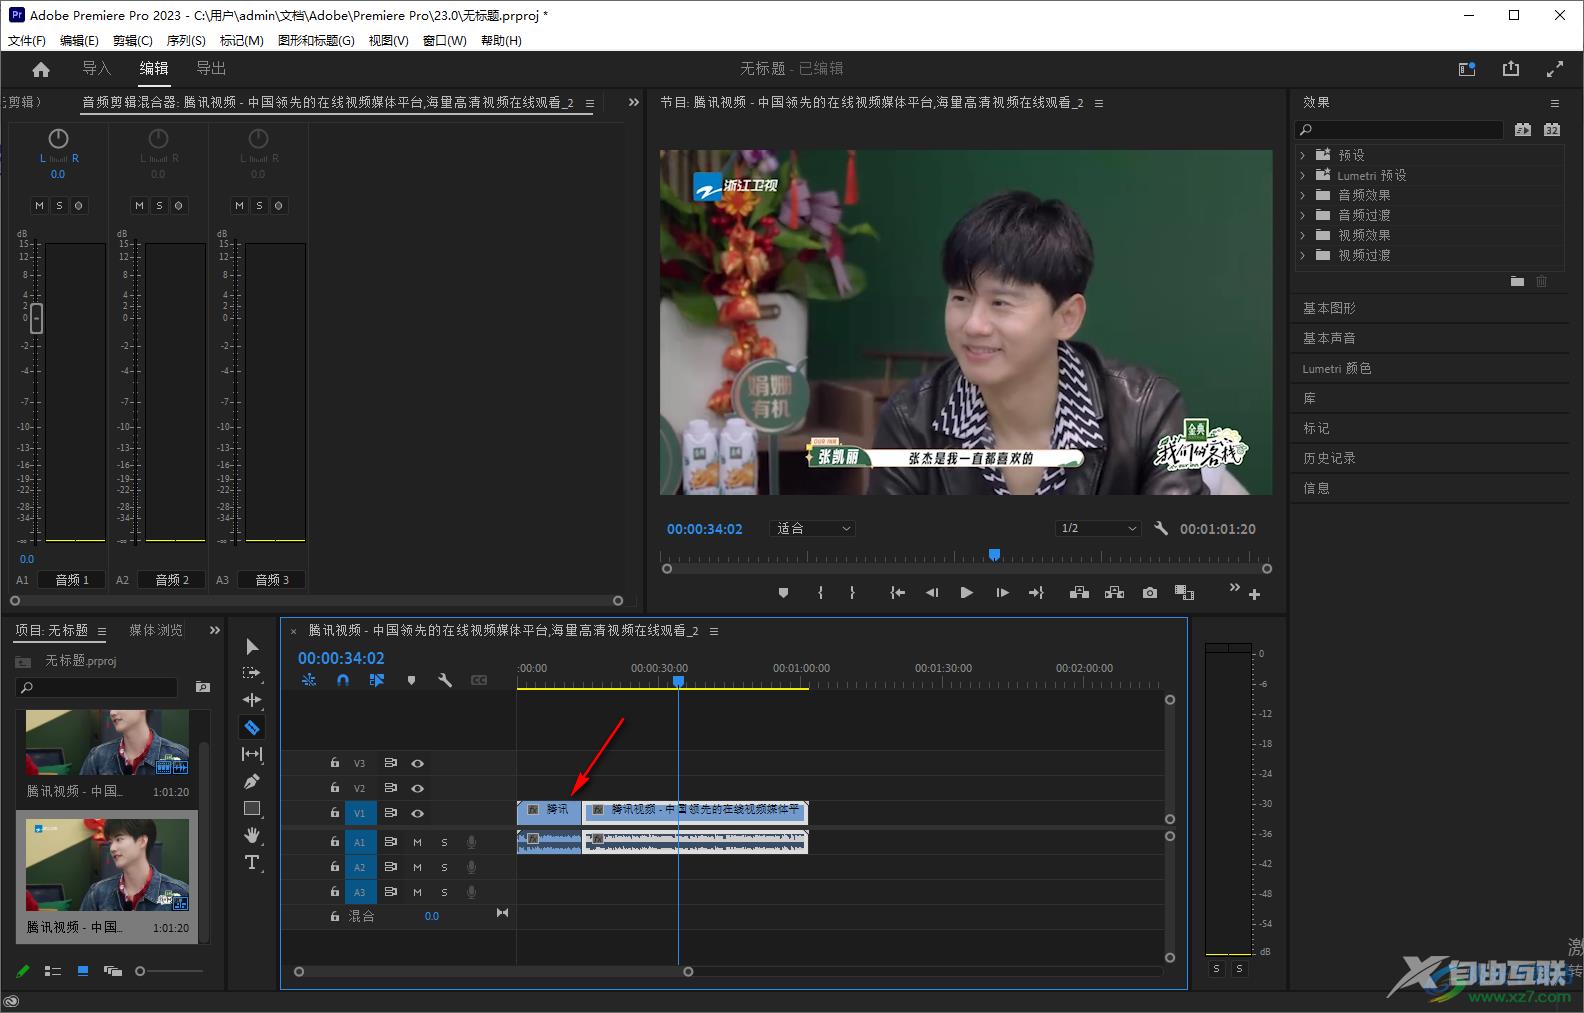Click the quick export share icon
The width and height of the screenshot is (1584, 1013).
click(1511, 69)
